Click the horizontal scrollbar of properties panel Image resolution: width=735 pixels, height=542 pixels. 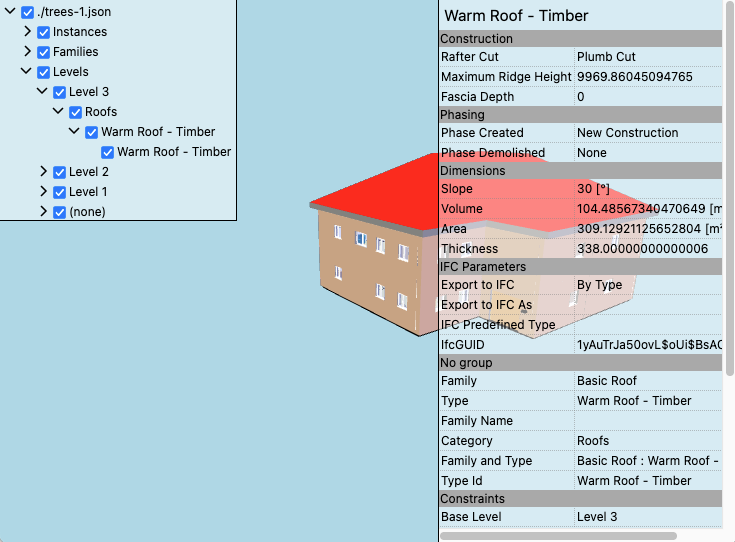point(558,536)
